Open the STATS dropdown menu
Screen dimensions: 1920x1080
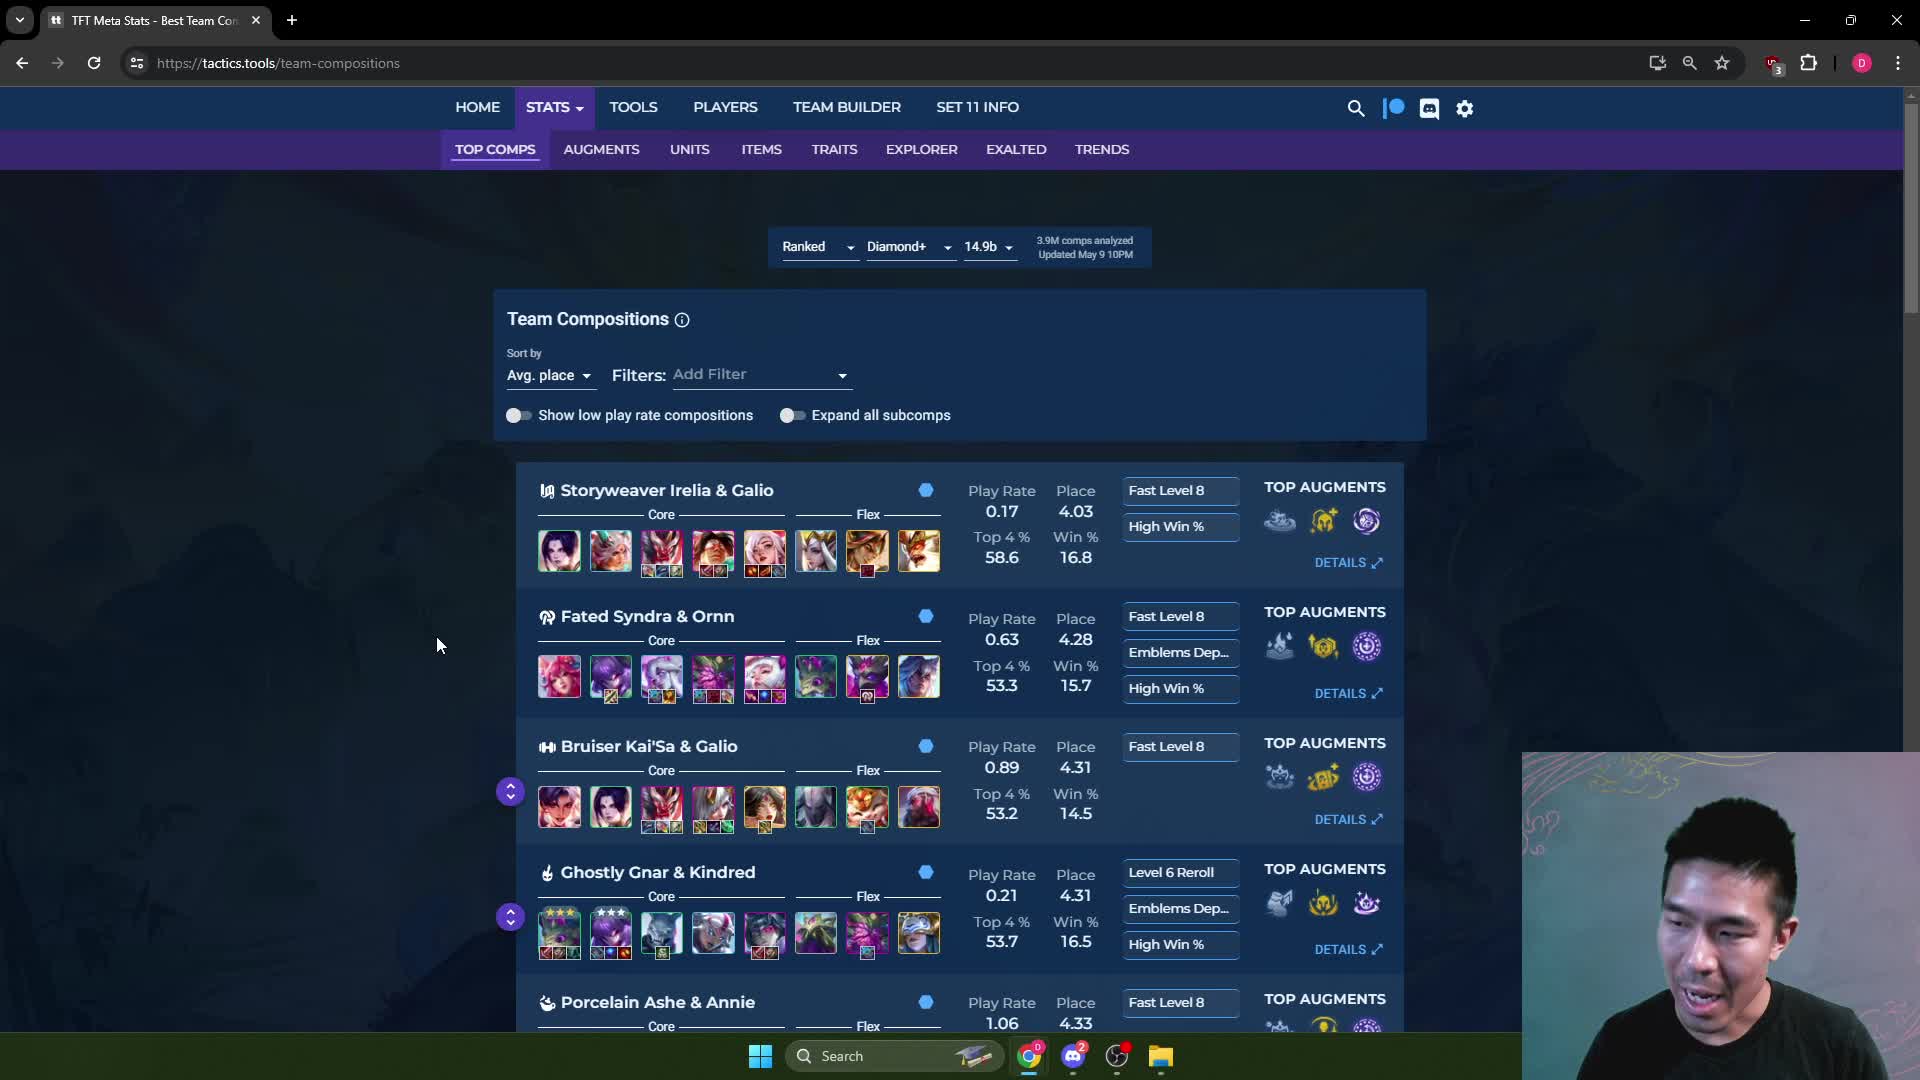[x=555, y=107]
